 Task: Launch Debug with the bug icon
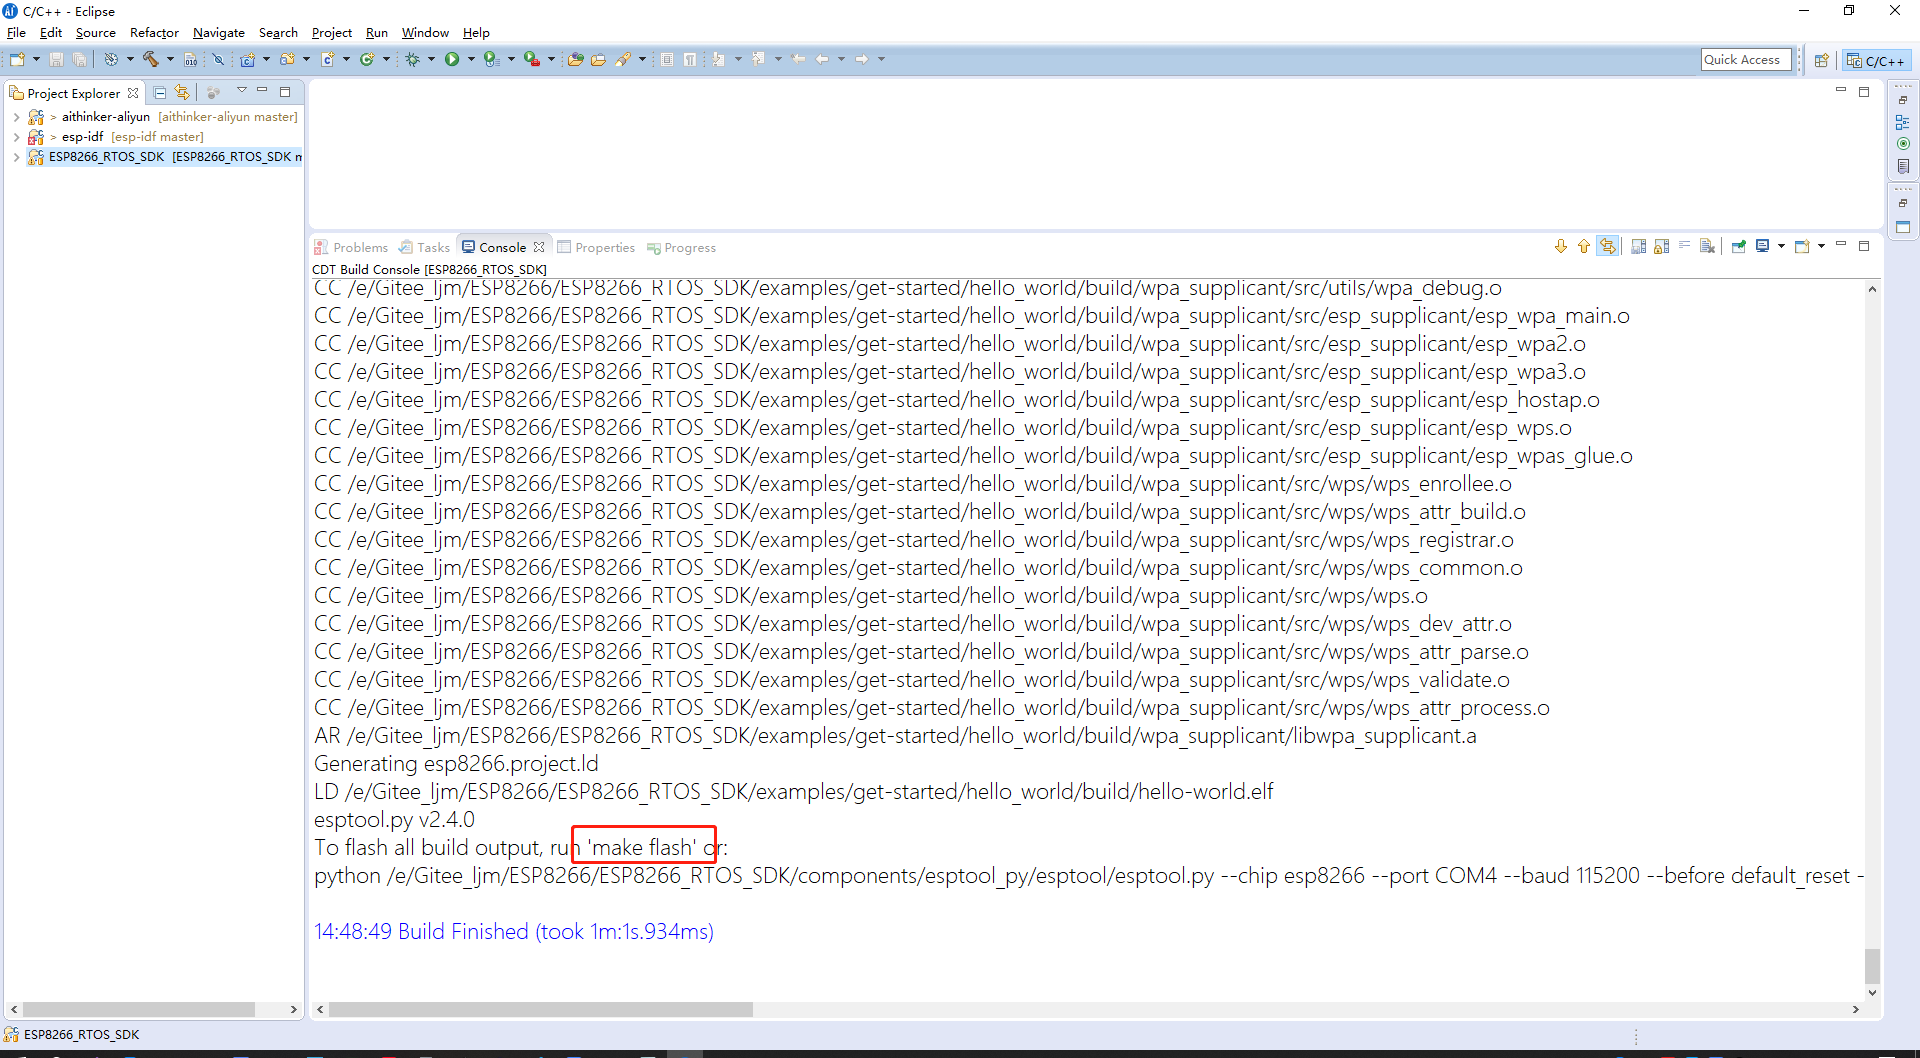[x=412, y=60]
